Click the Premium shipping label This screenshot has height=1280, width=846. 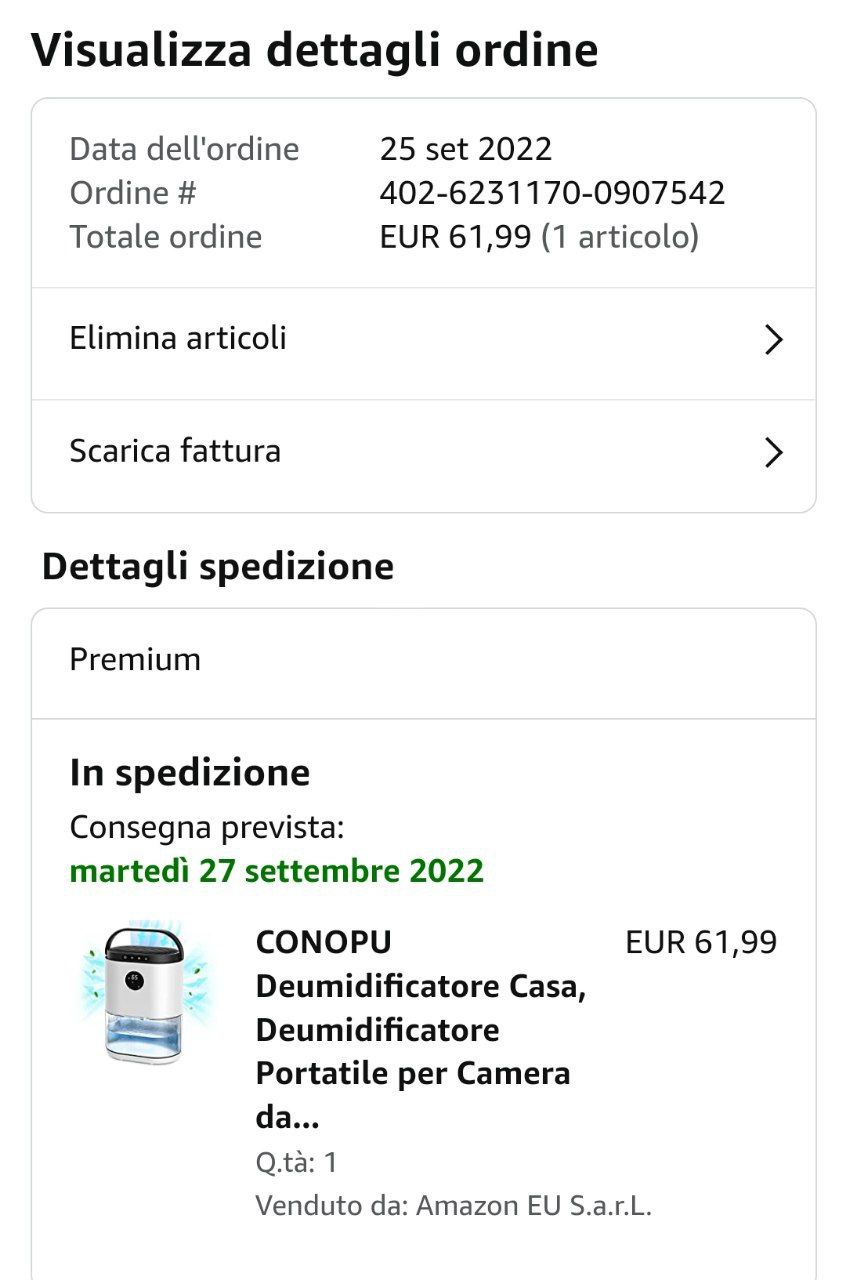[135, 660]
